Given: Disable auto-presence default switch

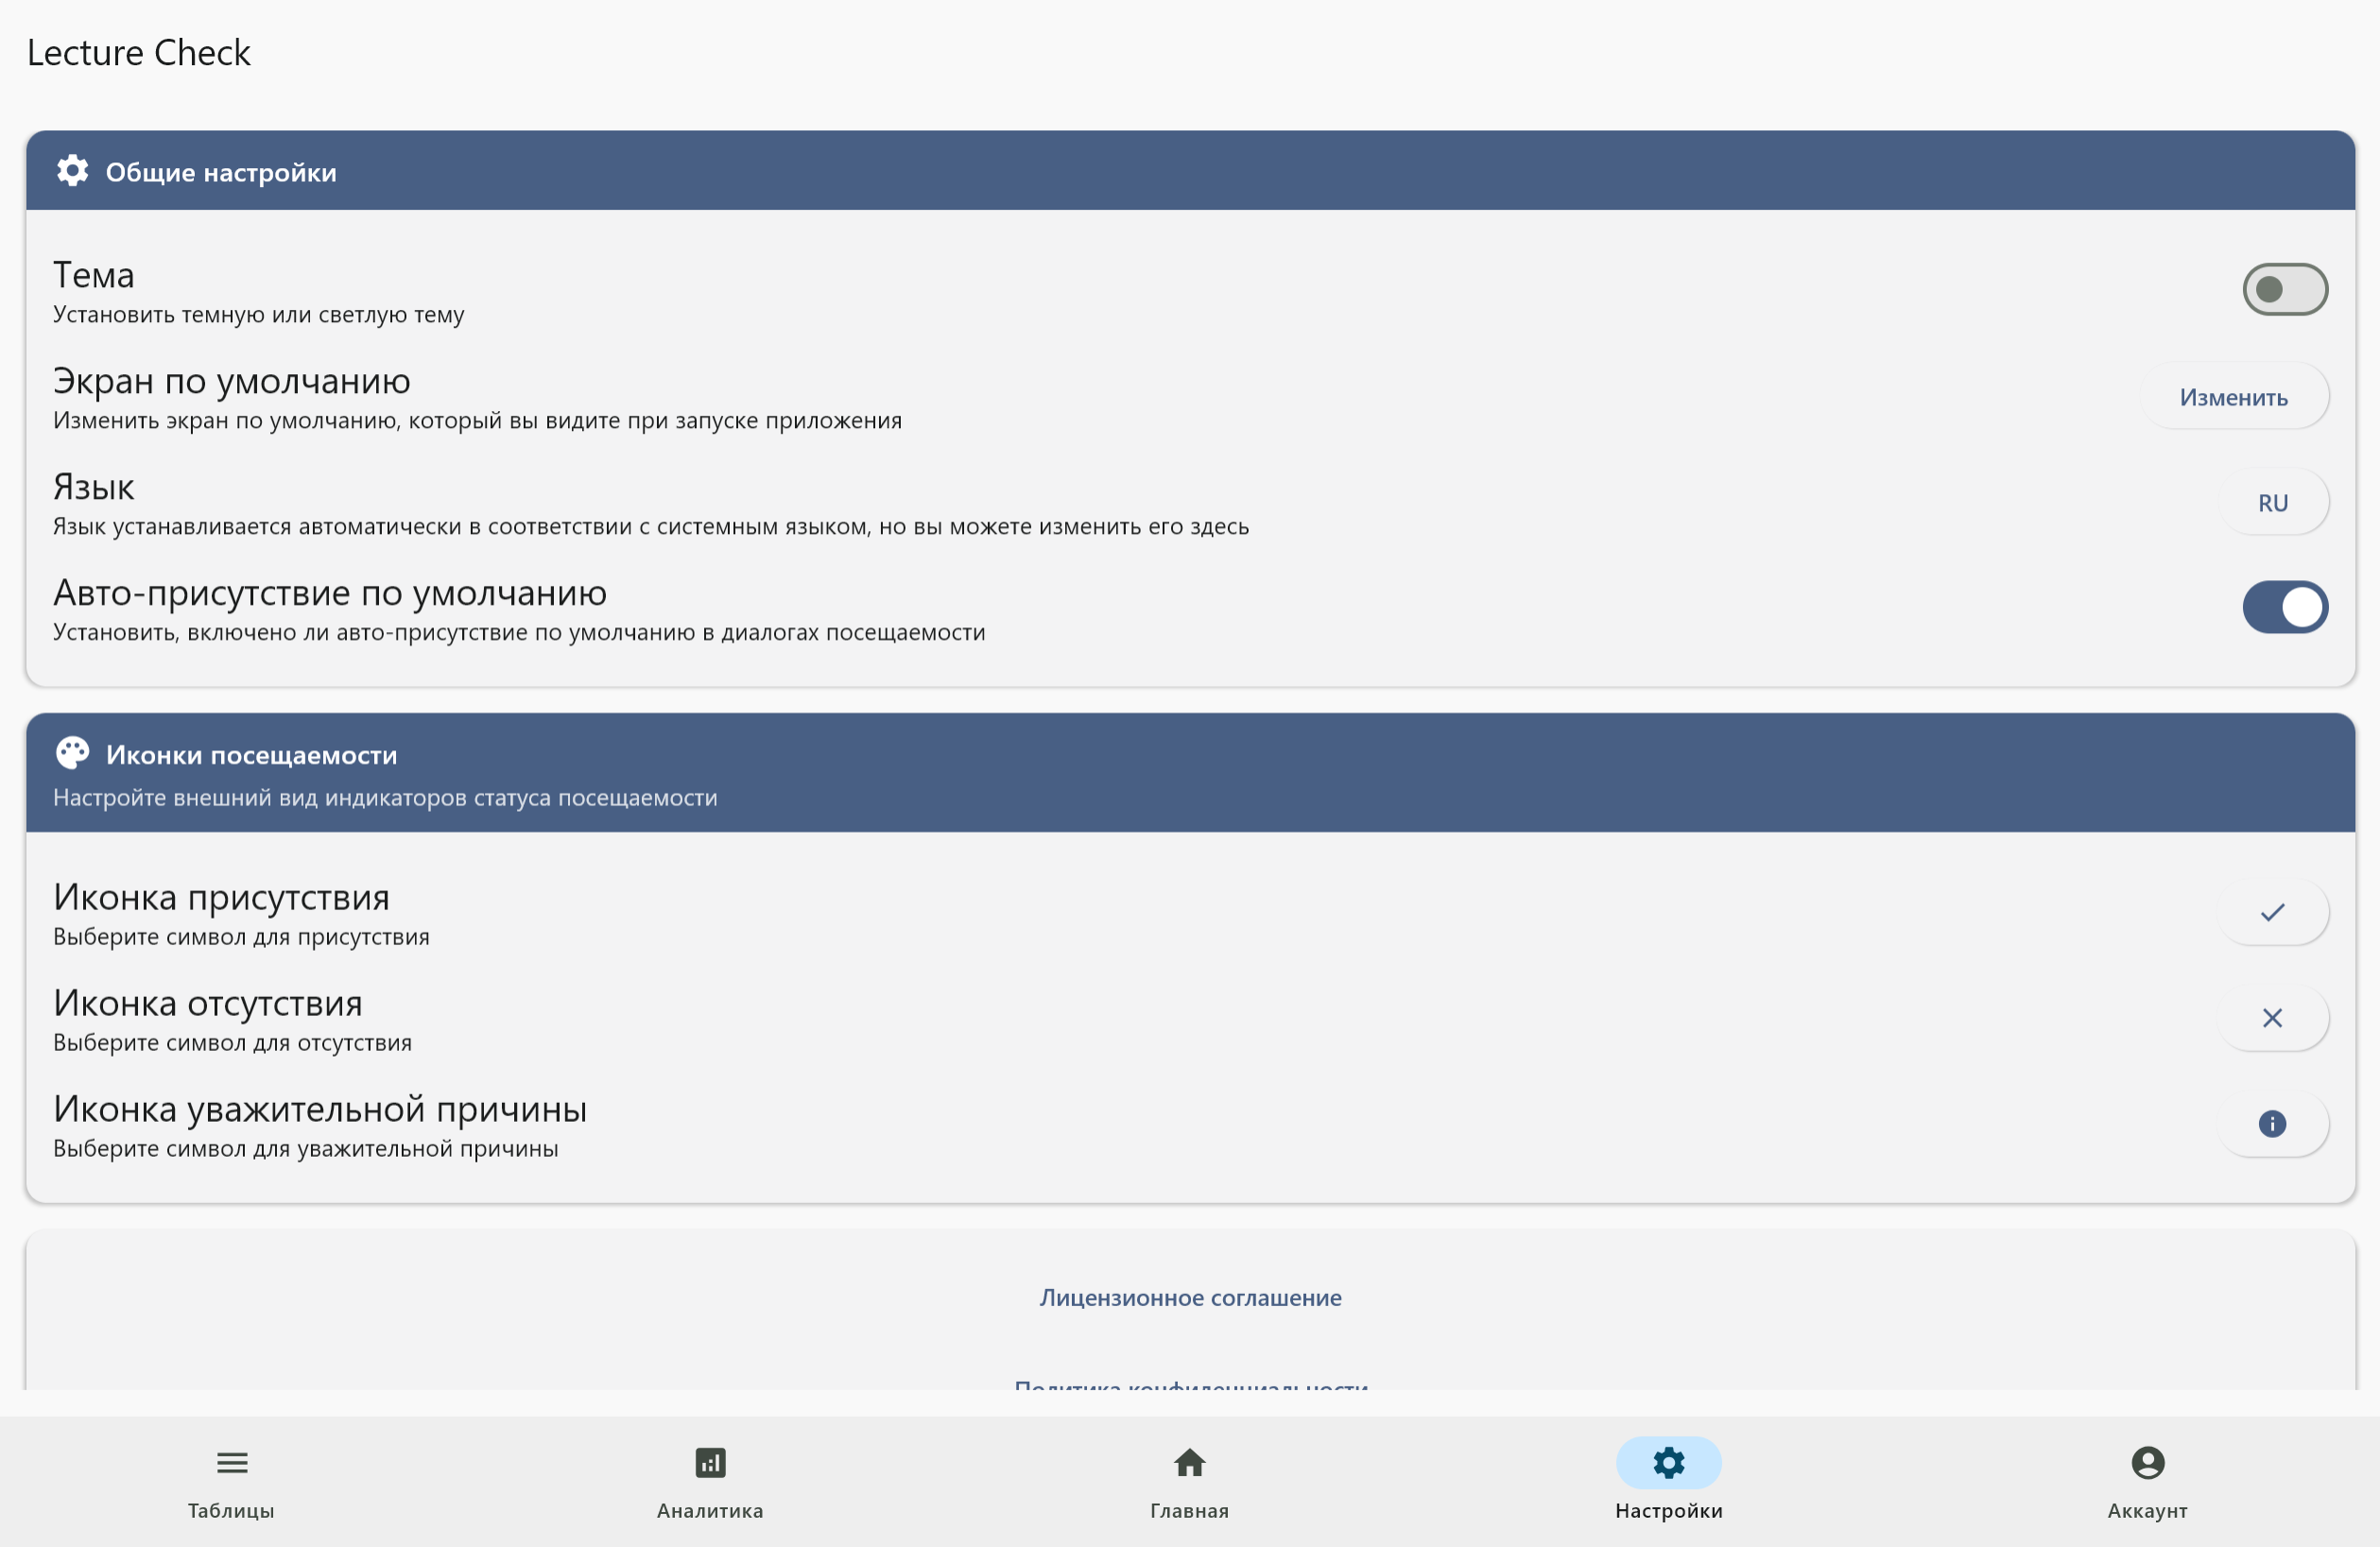Looking at the screenshot, I should point(2284,607).
